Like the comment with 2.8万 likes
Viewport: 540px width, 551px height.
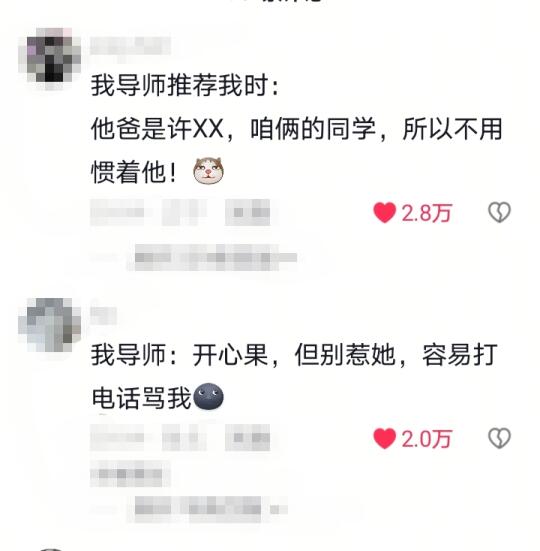[384, 213]
